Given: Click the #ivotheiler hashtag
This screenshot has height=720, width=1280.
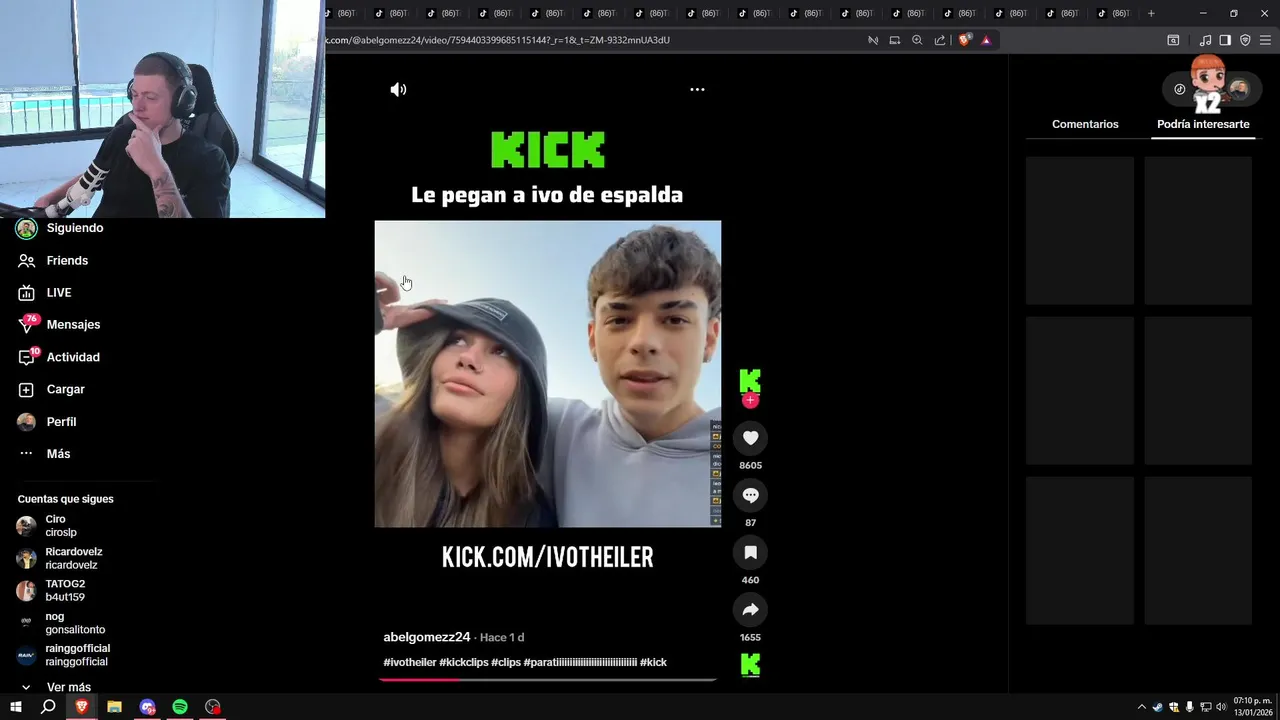Looking at the screenshot, I should tap(410, 662).
